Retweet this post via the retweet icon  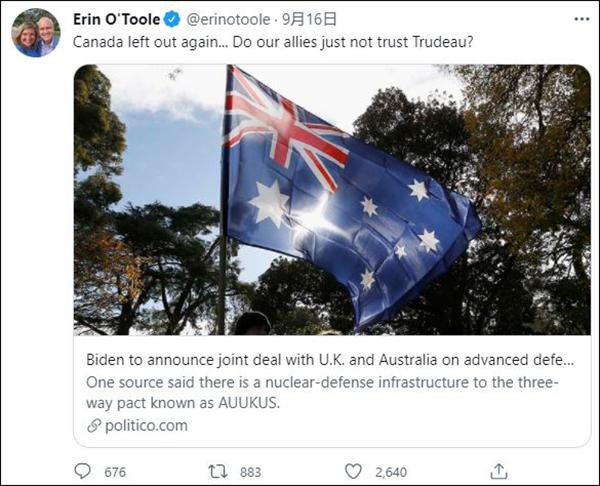[x=217, y=471]
